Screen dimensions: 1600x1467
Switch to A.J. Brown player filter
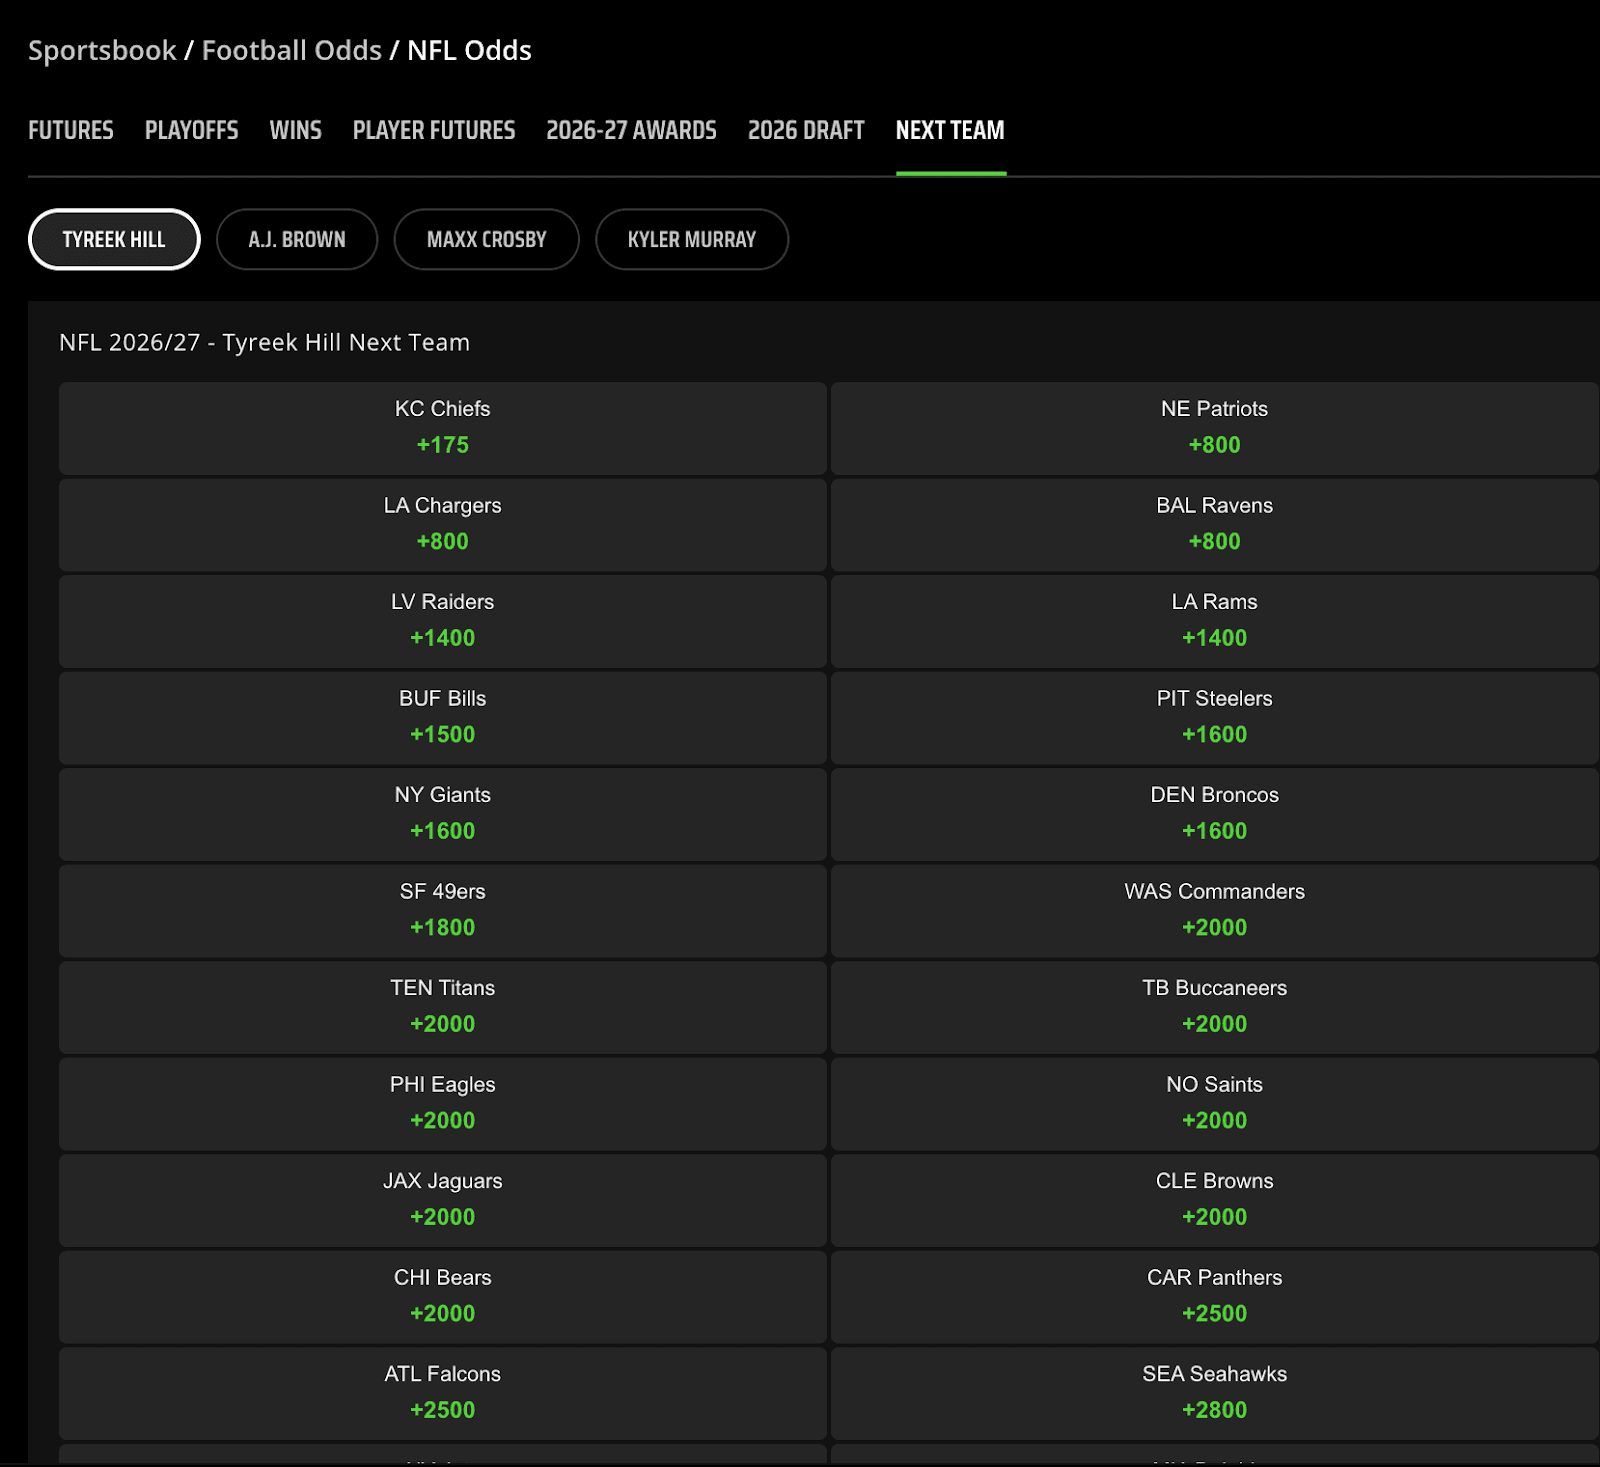(297, 240)
